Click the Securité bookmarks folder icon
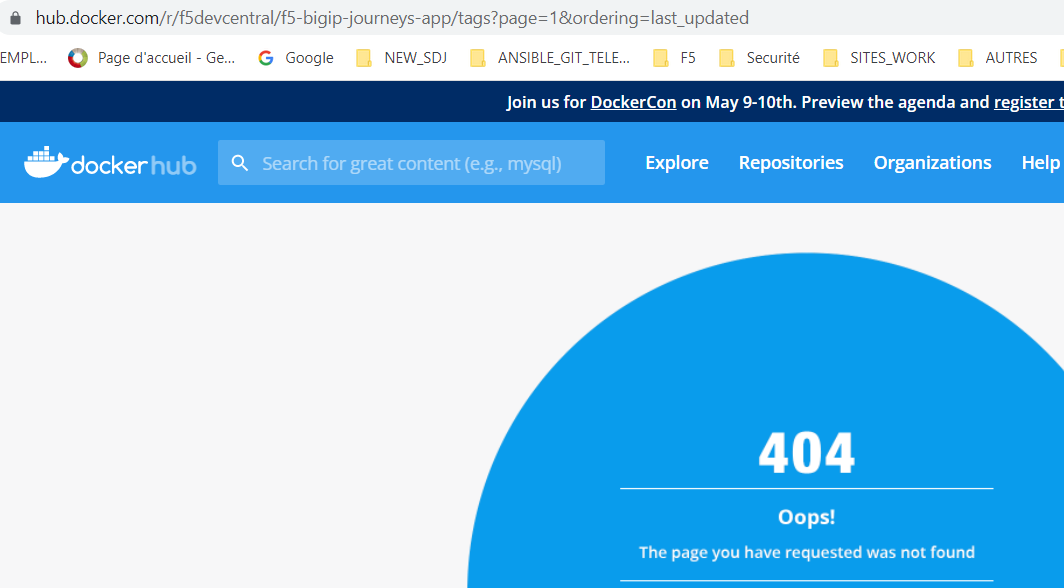1064x588 pixels. [x=727, y=58]
